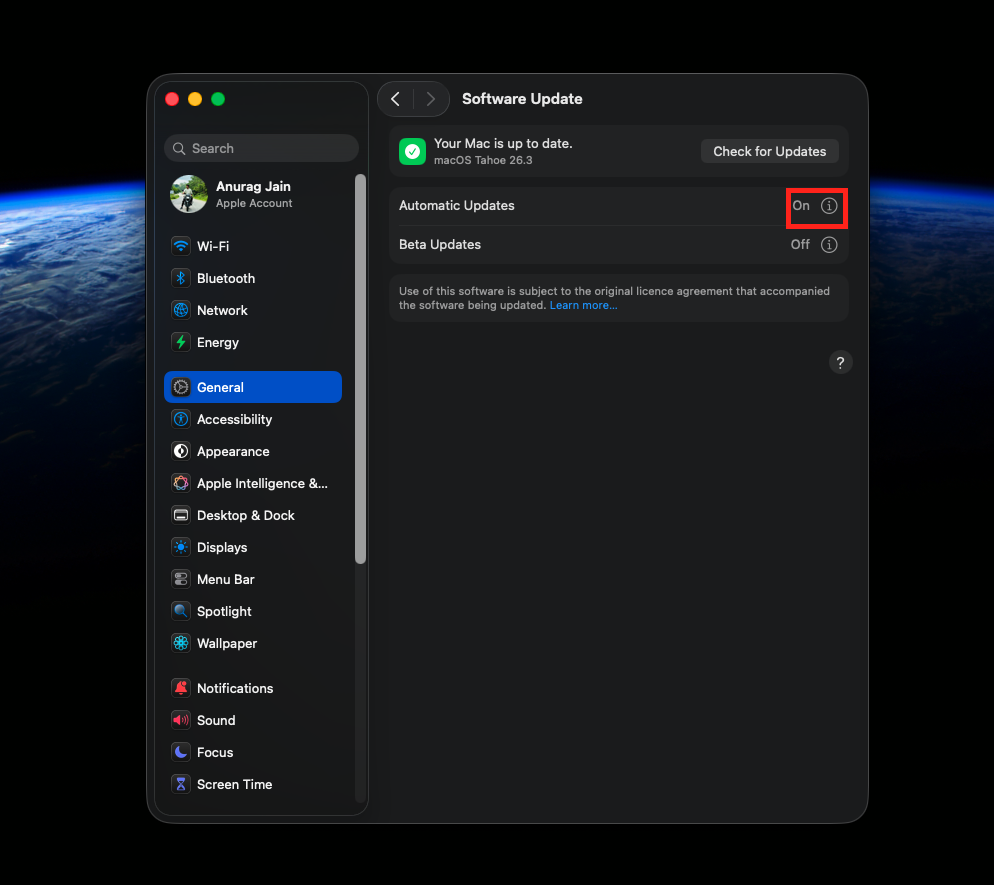This screenshot has width=994, height=885.
Task: Click the Network globe icon
Action: [x=181, y=310]
